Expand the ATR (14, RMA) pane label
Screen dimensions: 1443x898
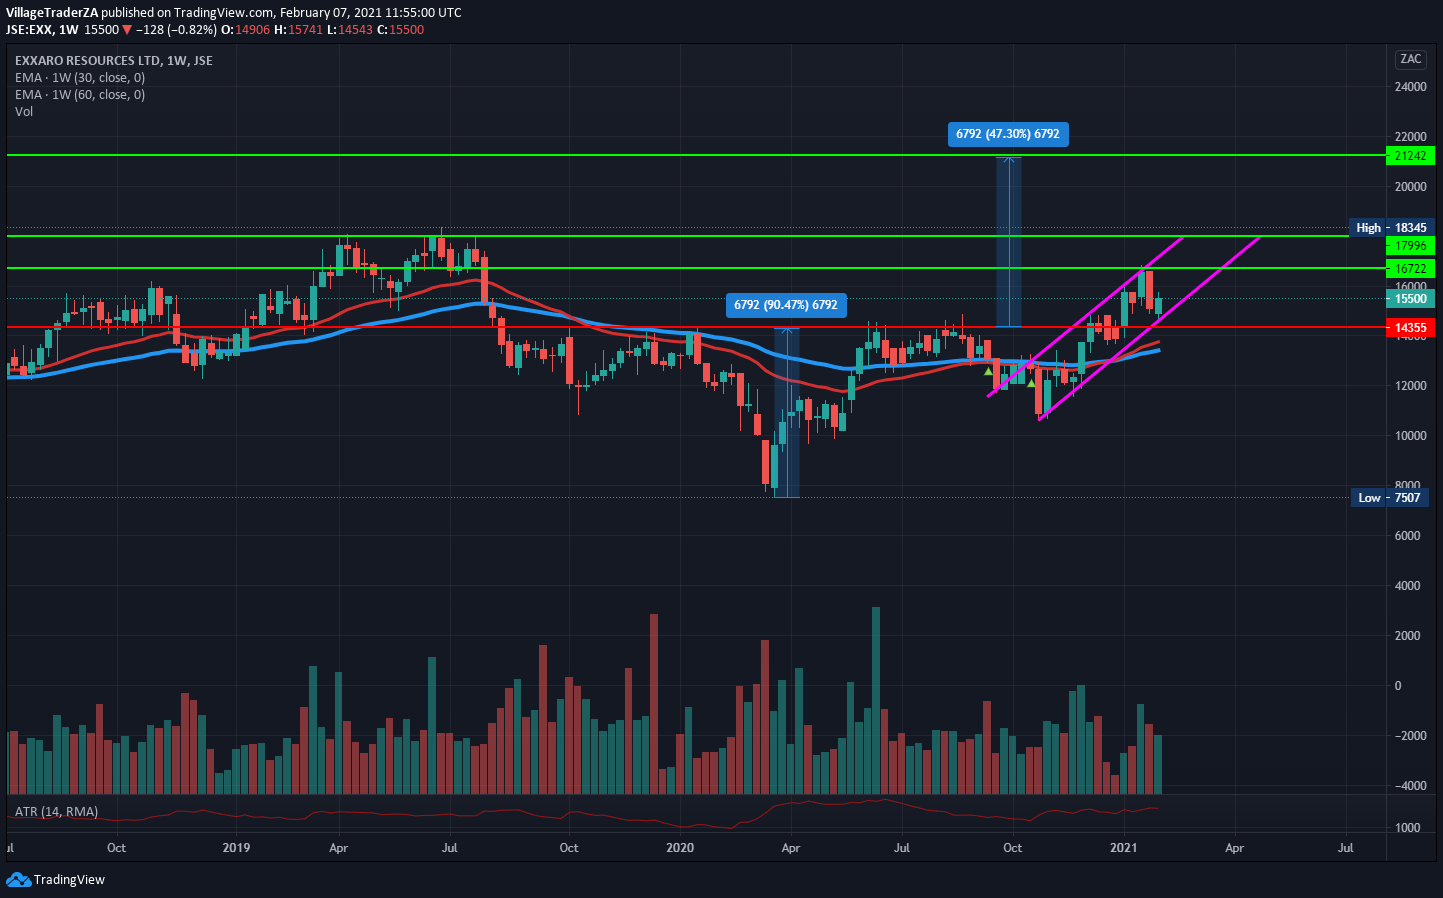coord(56,812)
